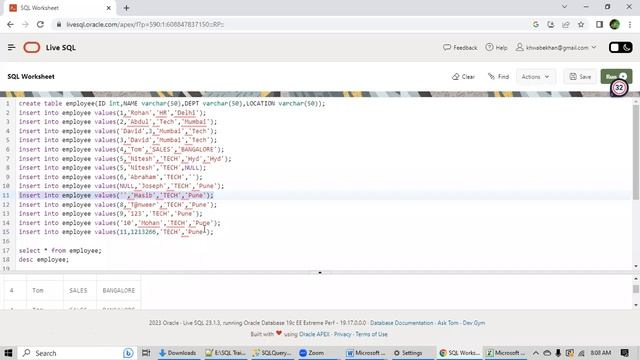Click the taskbar Search box
This screenshot has height=360, width=640.
[x=78, y=353]
